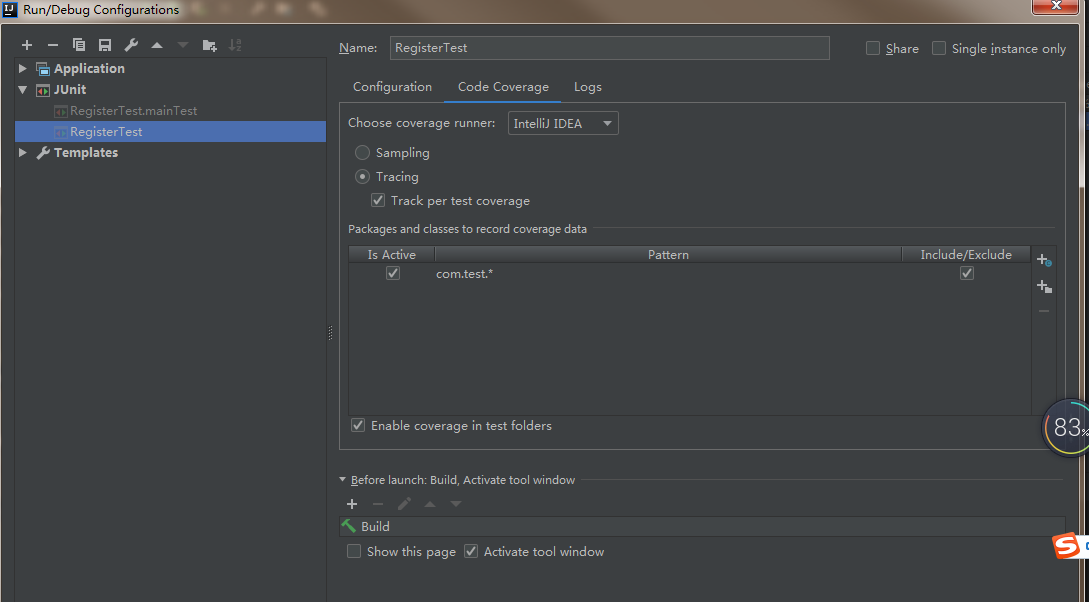
Task: Move configuration down in the list
Action: (183, 45)
